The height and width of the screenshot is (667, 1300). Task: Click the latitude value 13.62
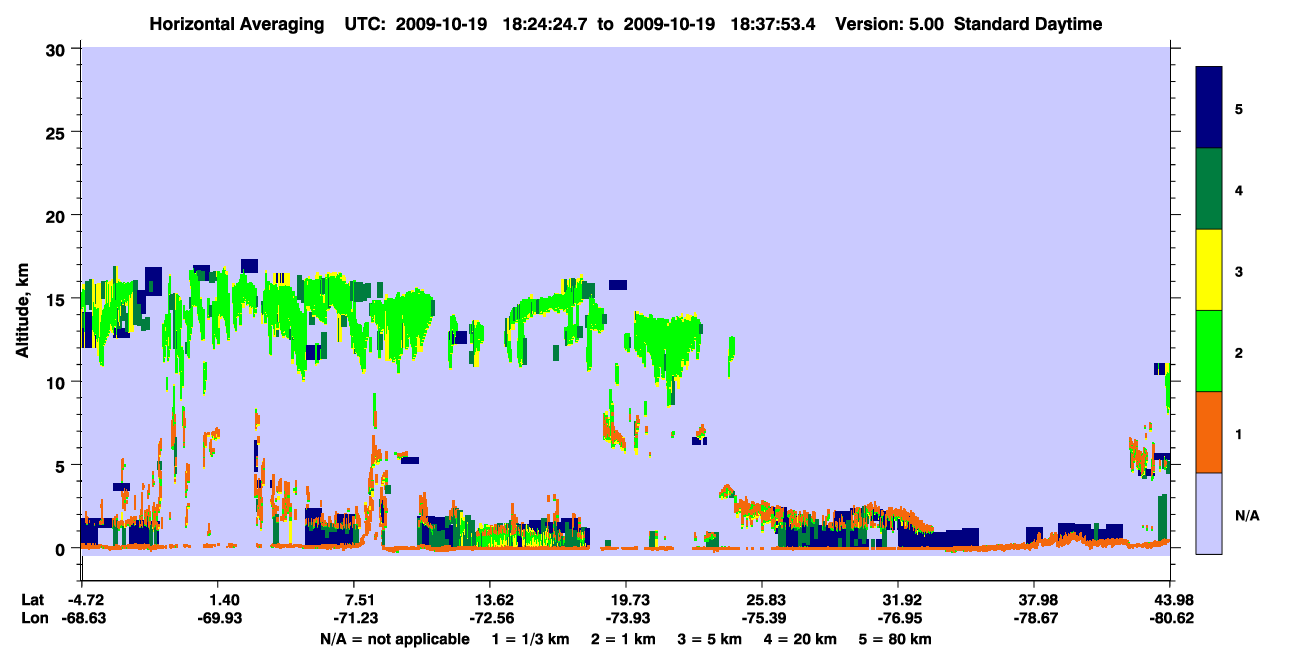pyautogui.click(x=493, y=600)
